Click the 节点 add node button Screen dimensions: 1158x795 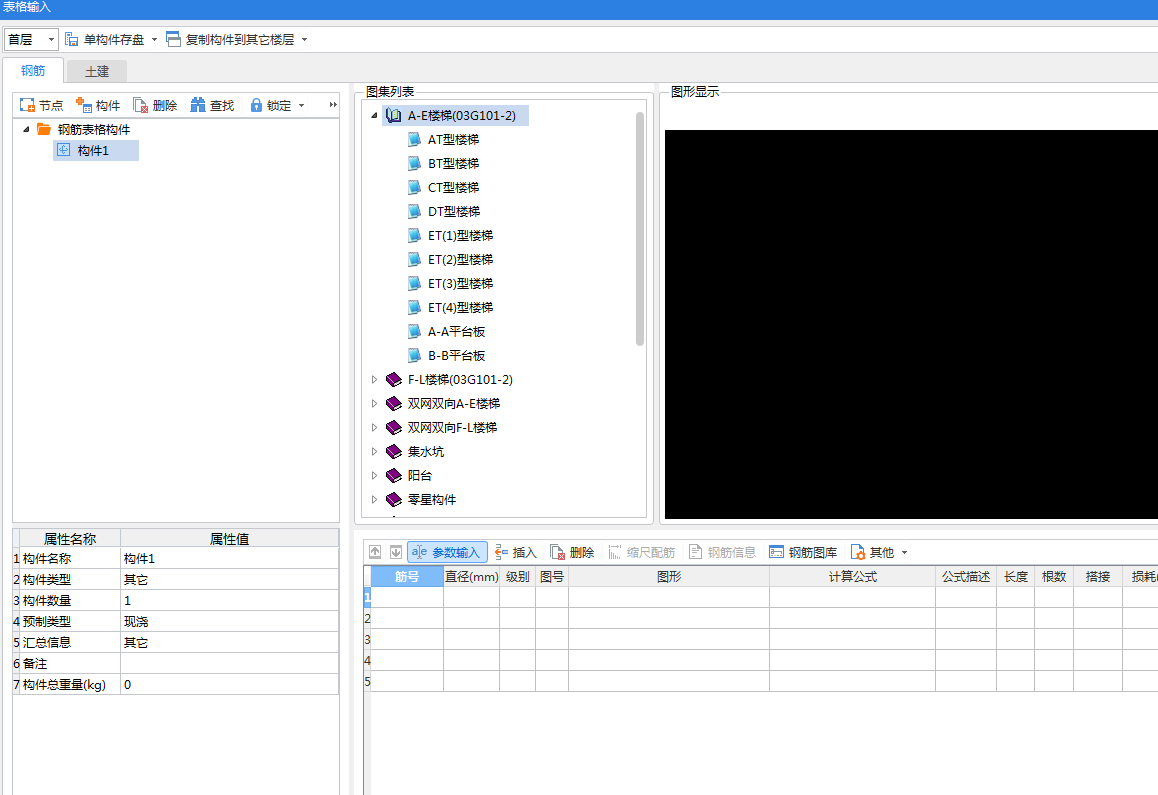(42, 106)
